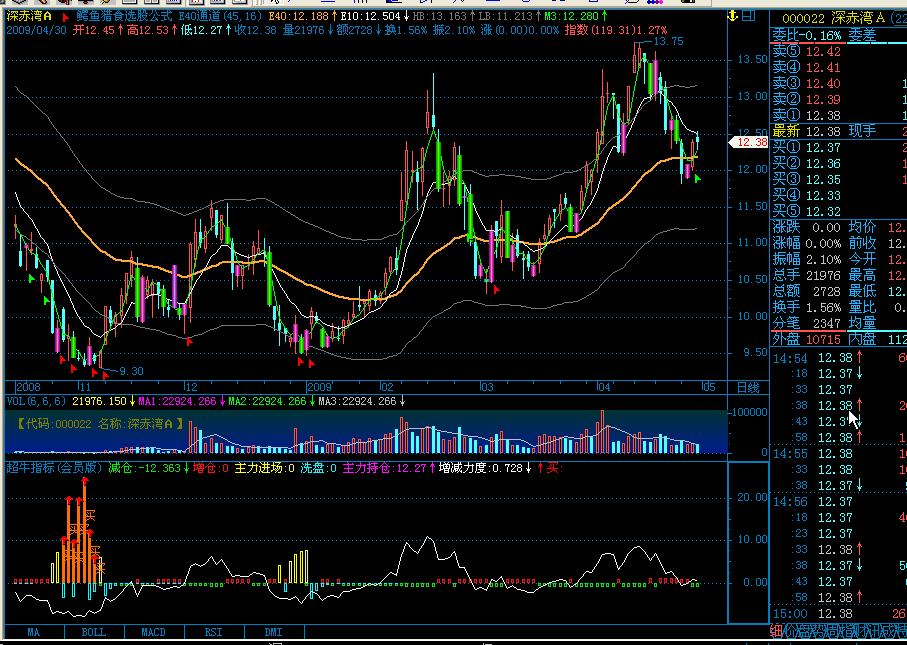Click the green signal arrow under the latest candle
This screenshot has height=645, width=907.
click(x=698, y=179)
